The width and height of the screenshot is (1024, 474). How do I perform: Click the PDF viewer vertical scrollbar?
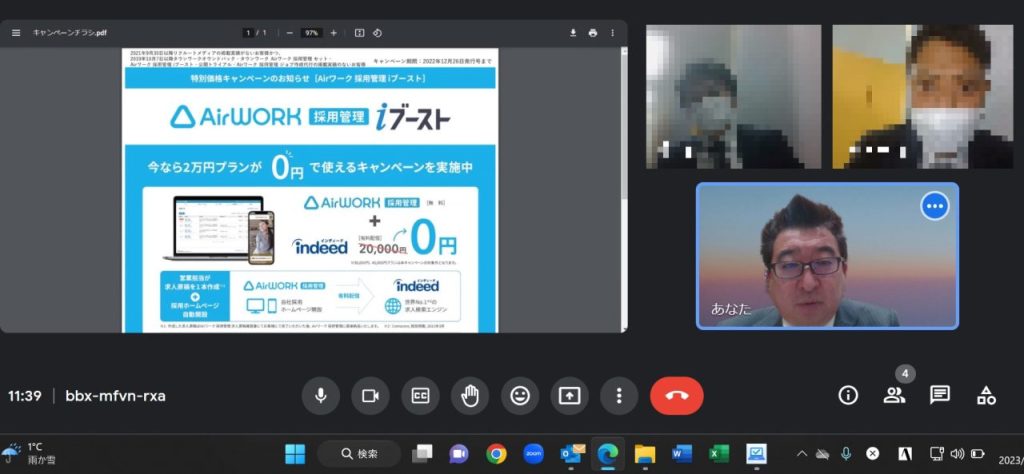tap(624, 124)
